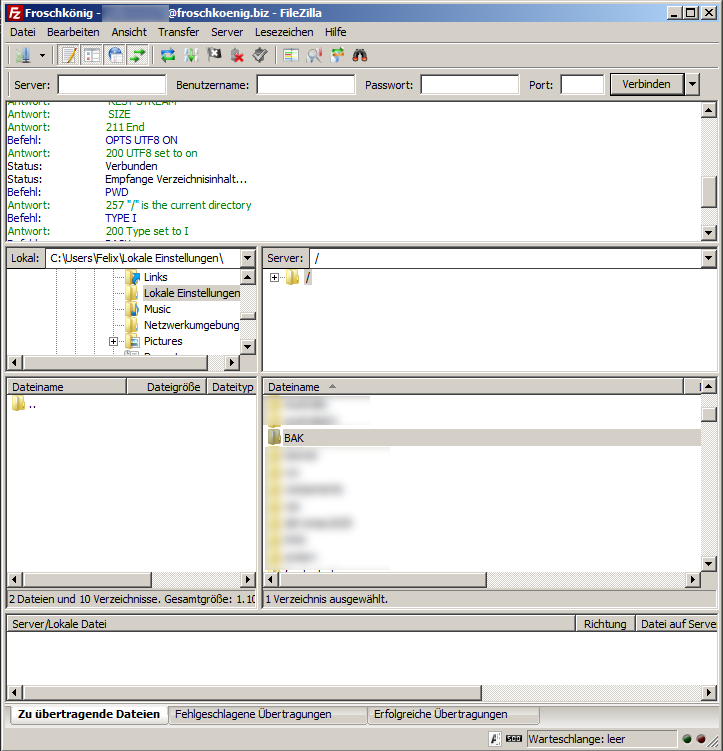
Task: Click the disconnect from server icon
Action: tap(237, 55)
